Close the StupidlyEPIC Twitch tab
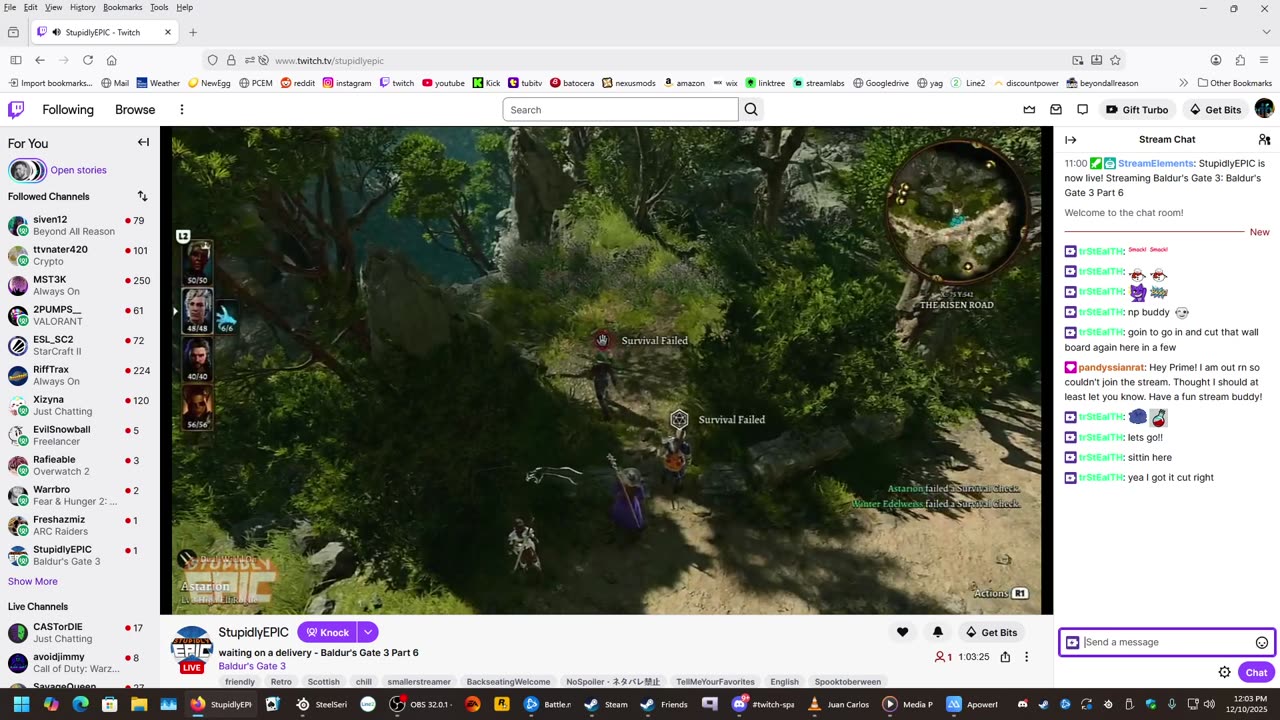The height and width of the screenshot is (720, 1280). [168, 32]
